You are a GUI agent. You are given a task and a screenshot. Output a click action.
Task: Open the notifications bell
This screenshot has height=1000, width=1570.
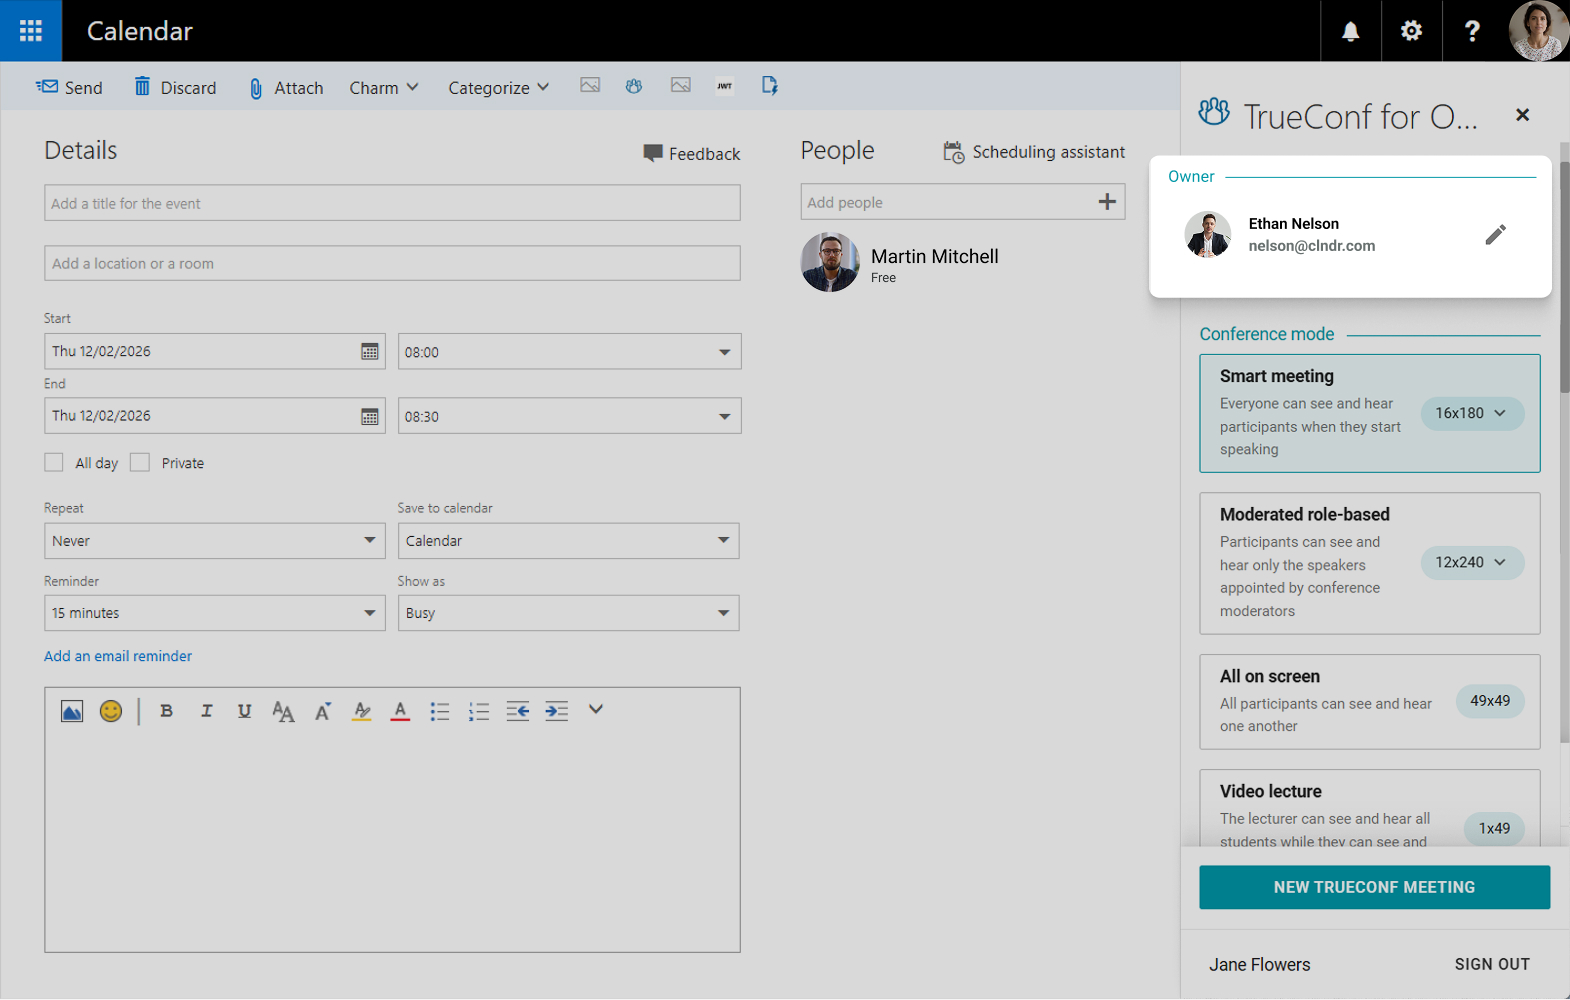pyautogui.click(x=1350, y=31)
